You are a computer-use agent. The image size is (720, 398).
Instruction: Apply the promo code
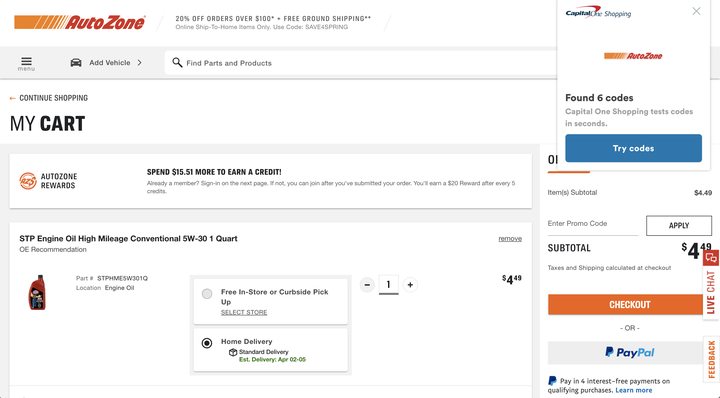(x=679, y=225)
